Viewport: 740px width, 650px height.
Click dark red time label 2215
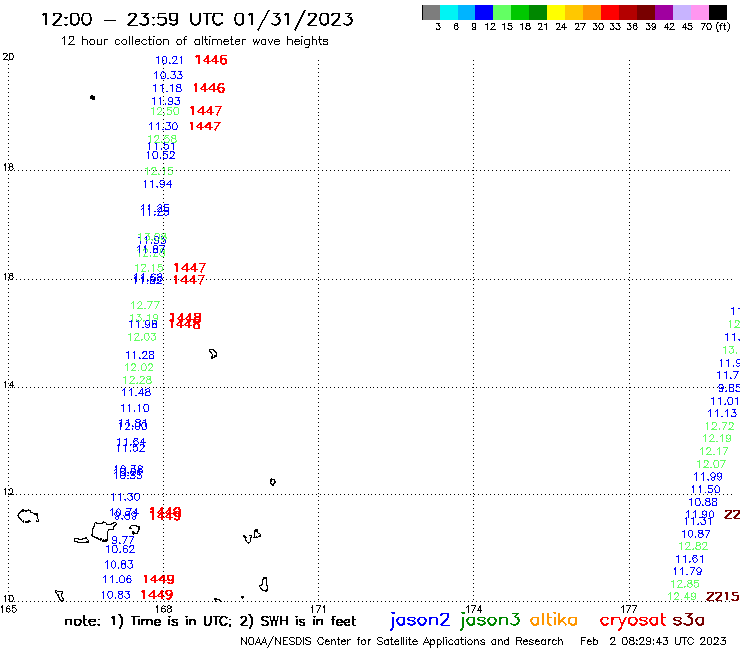tap(723, 597)
